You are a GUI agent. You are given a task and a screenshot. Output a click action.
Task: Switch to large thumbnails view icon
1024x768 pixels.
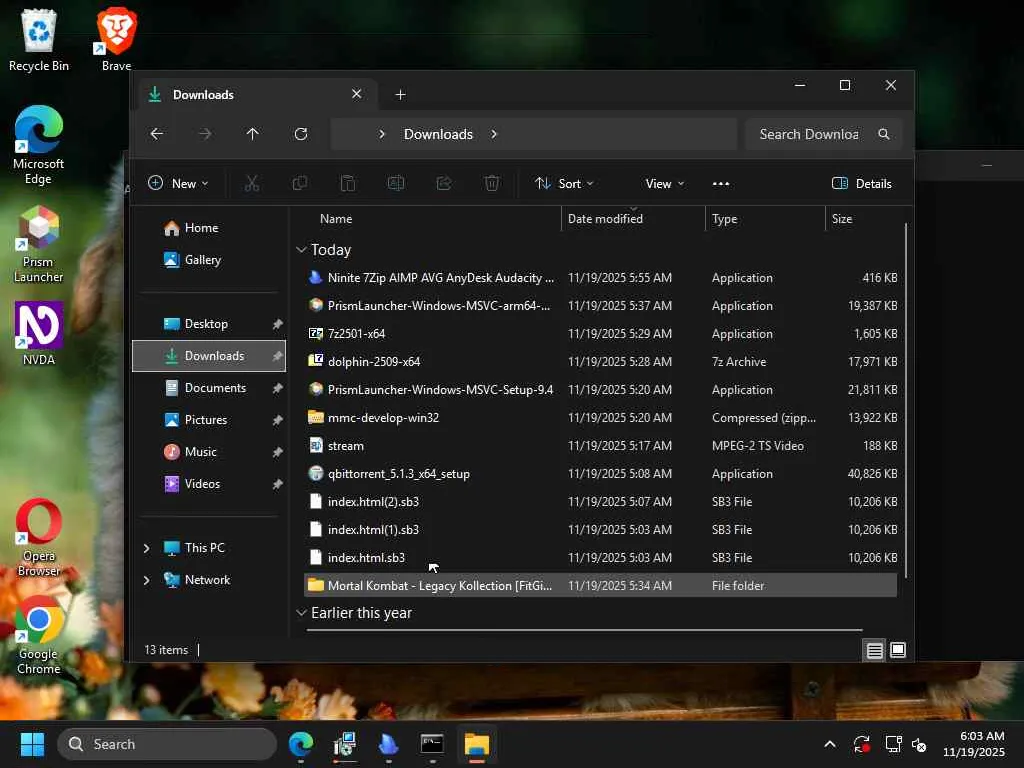[898, 650]
